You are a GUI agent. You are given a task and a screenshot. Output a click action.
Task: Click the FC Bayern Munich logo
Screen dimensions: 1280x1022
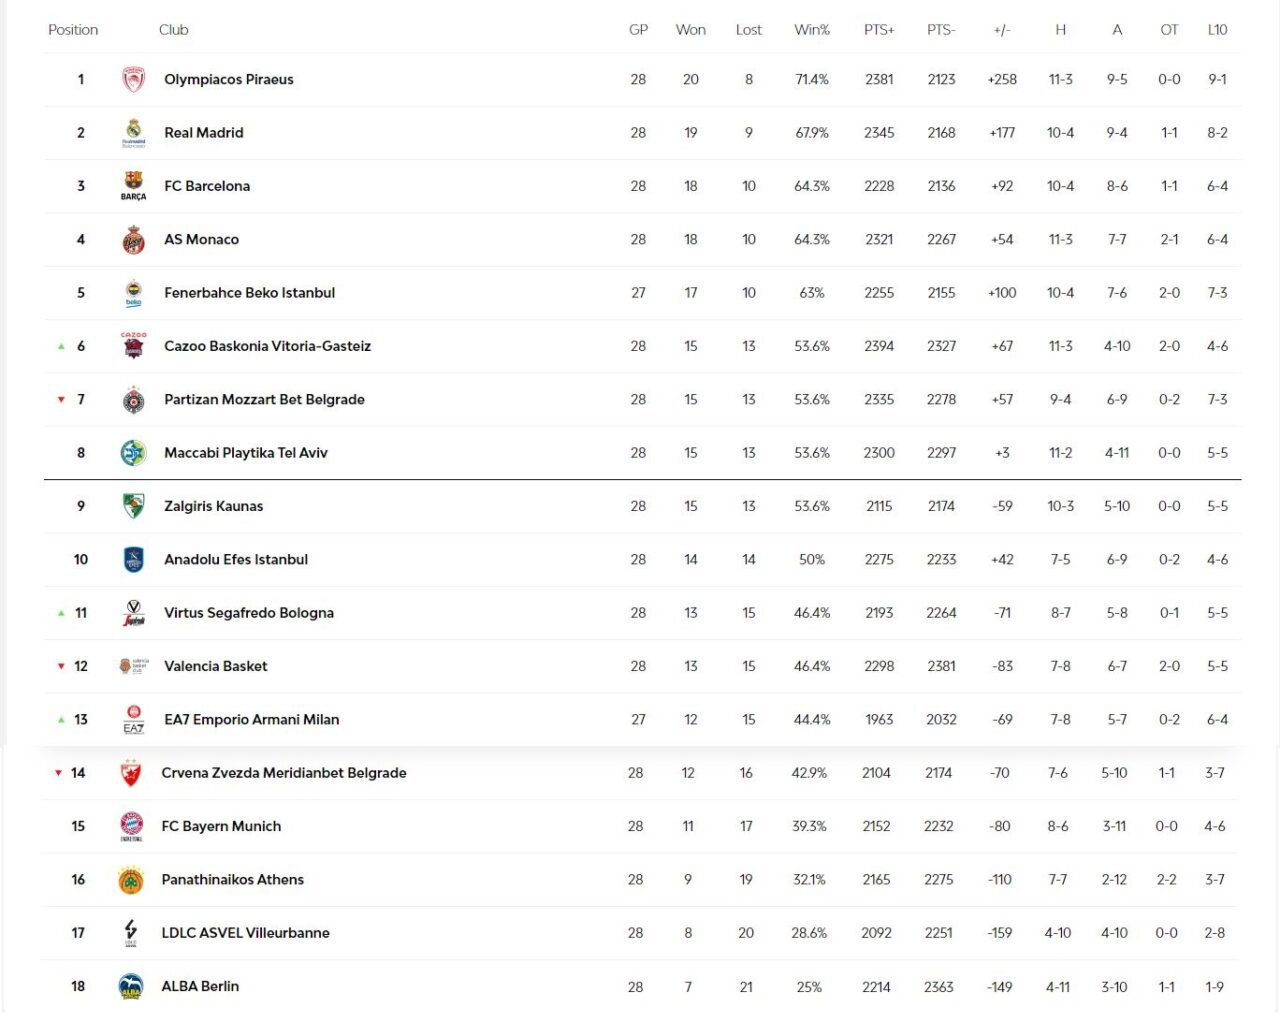[131, 826]
